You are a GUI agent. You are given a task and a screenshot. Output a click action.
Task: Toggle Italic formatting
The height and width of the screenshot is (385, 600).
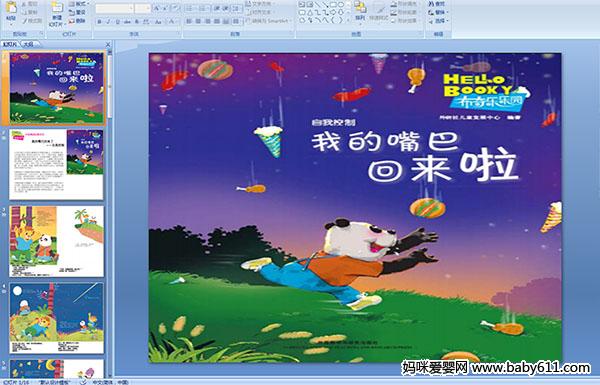(108, 22)
